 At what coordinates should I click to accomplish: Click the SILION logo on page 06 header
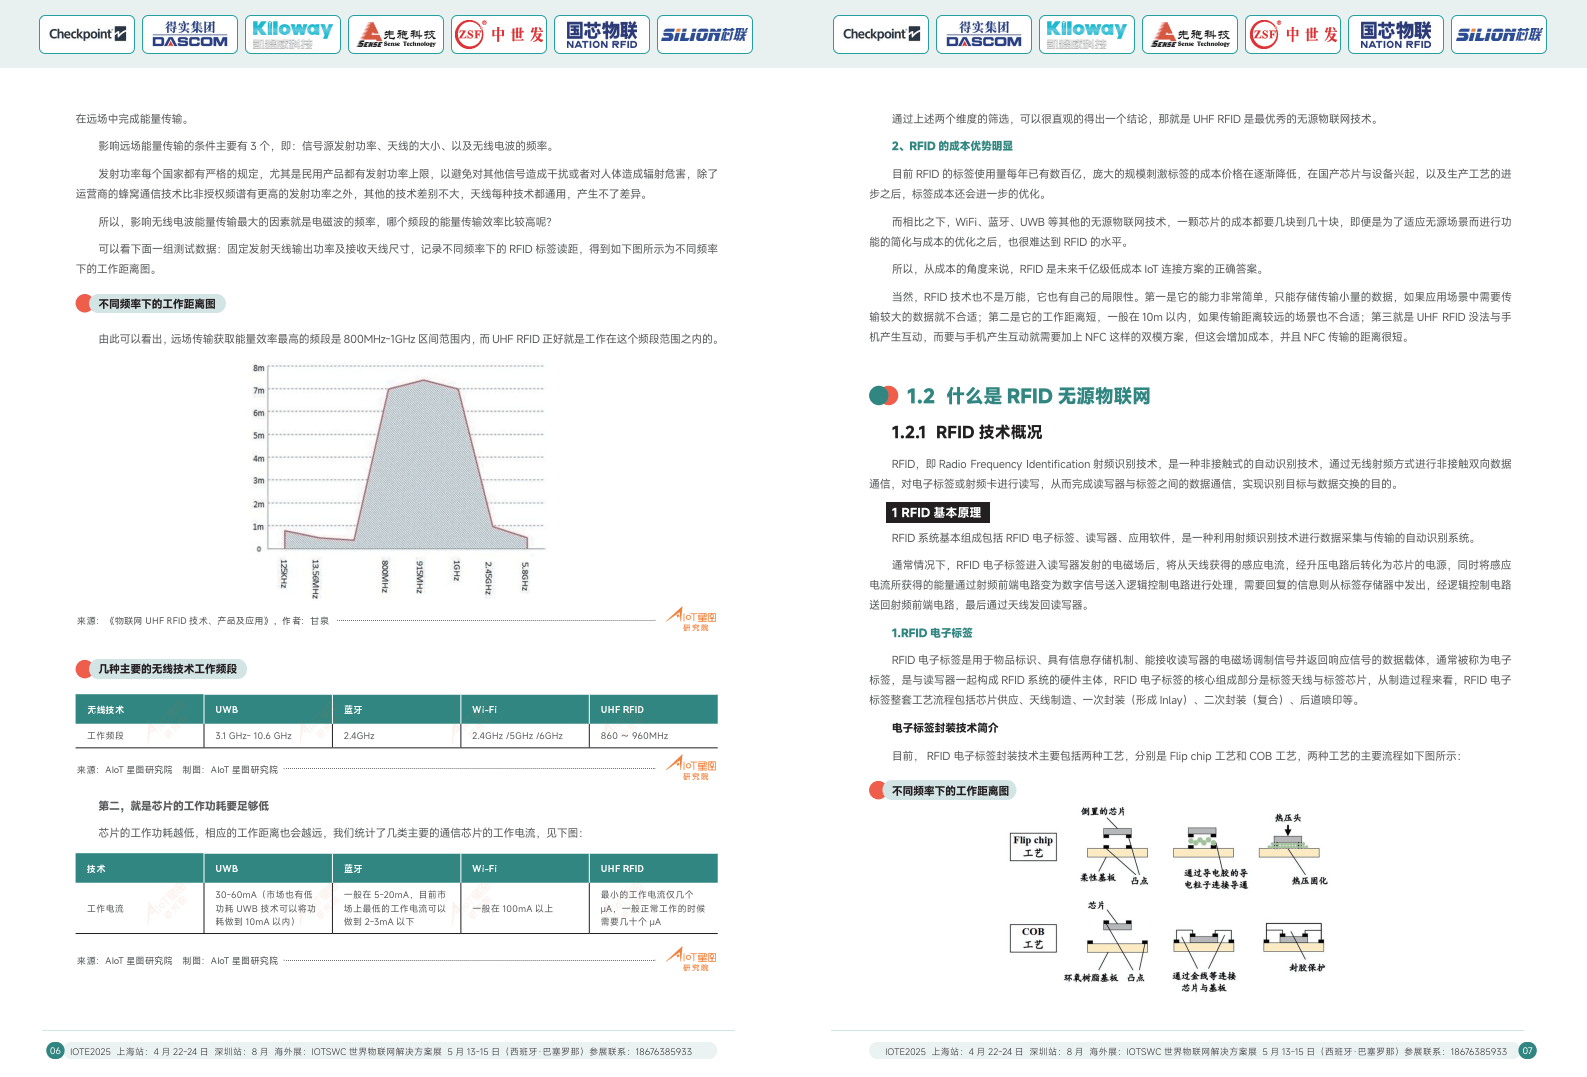pyautogui.click(x=705, y=34)
